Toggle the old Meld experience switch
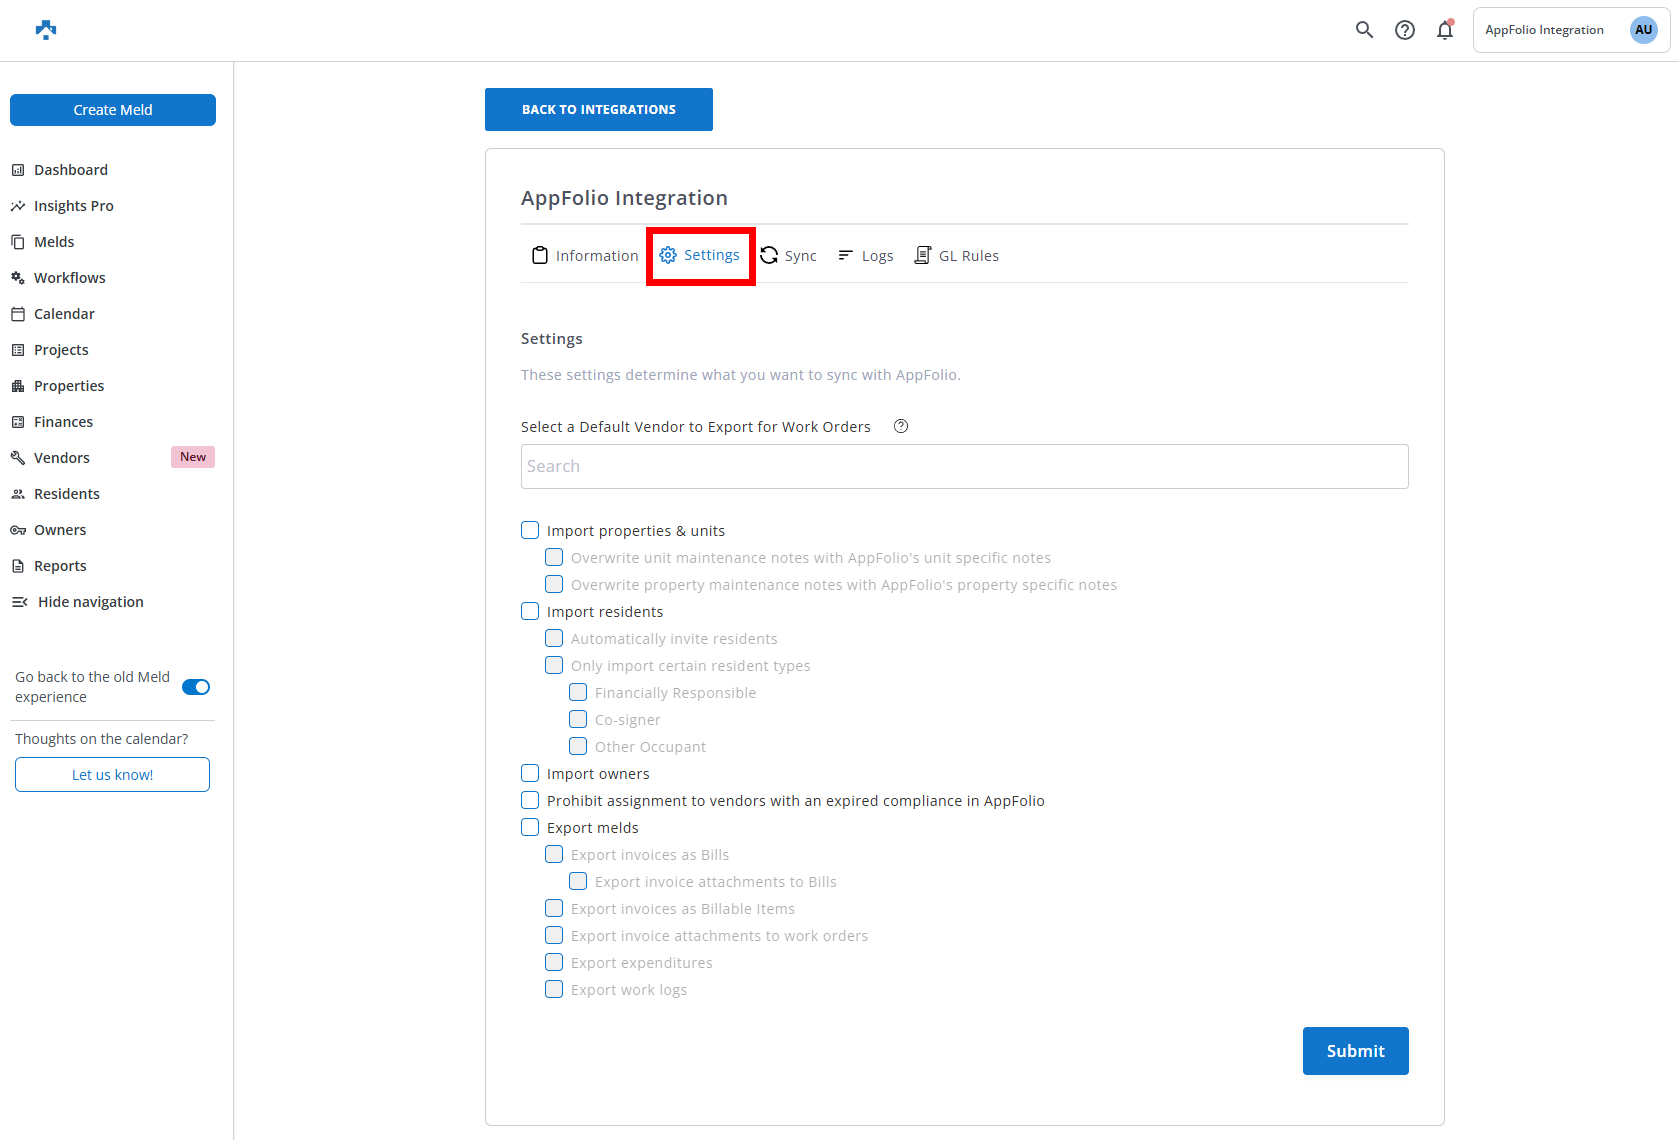1679x1140 pixels. (x=196, y=687)
